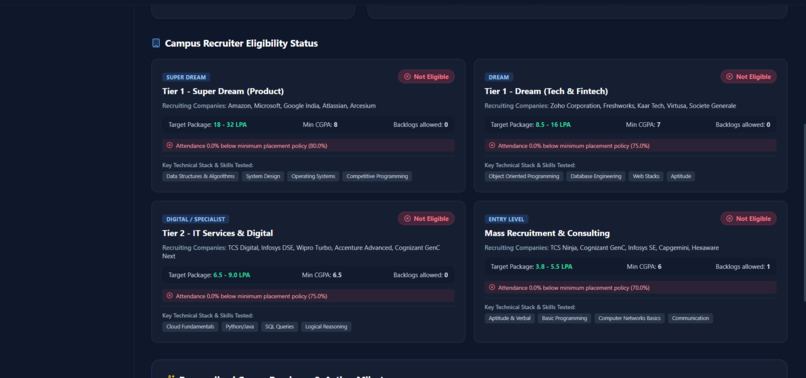
Task: Click the DREAM tag label
Action: click(498, 77)
